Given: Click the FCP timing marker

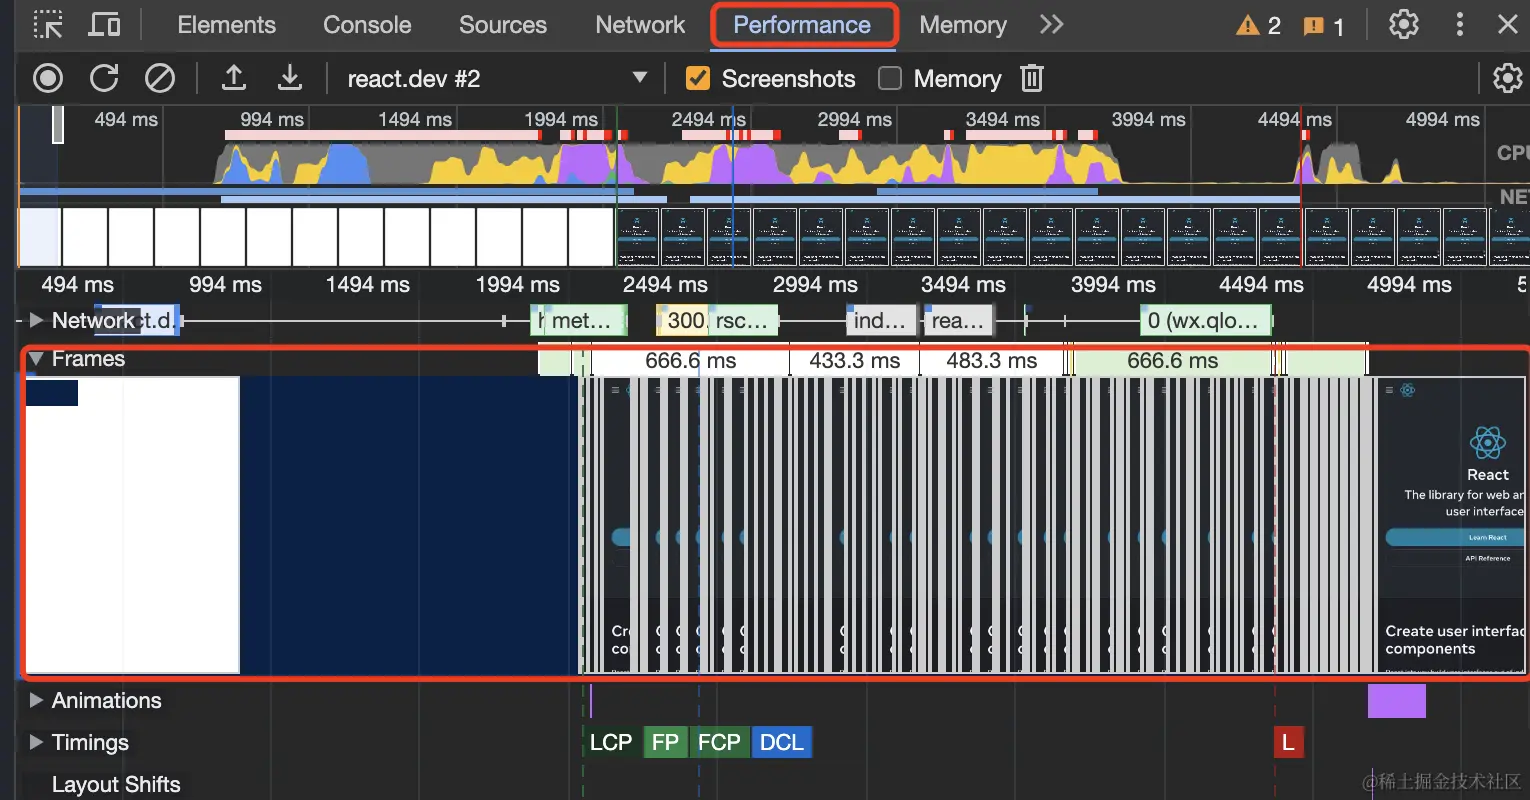Looking at the screenshot, I should pyautogui.click(x=719, y=742).
